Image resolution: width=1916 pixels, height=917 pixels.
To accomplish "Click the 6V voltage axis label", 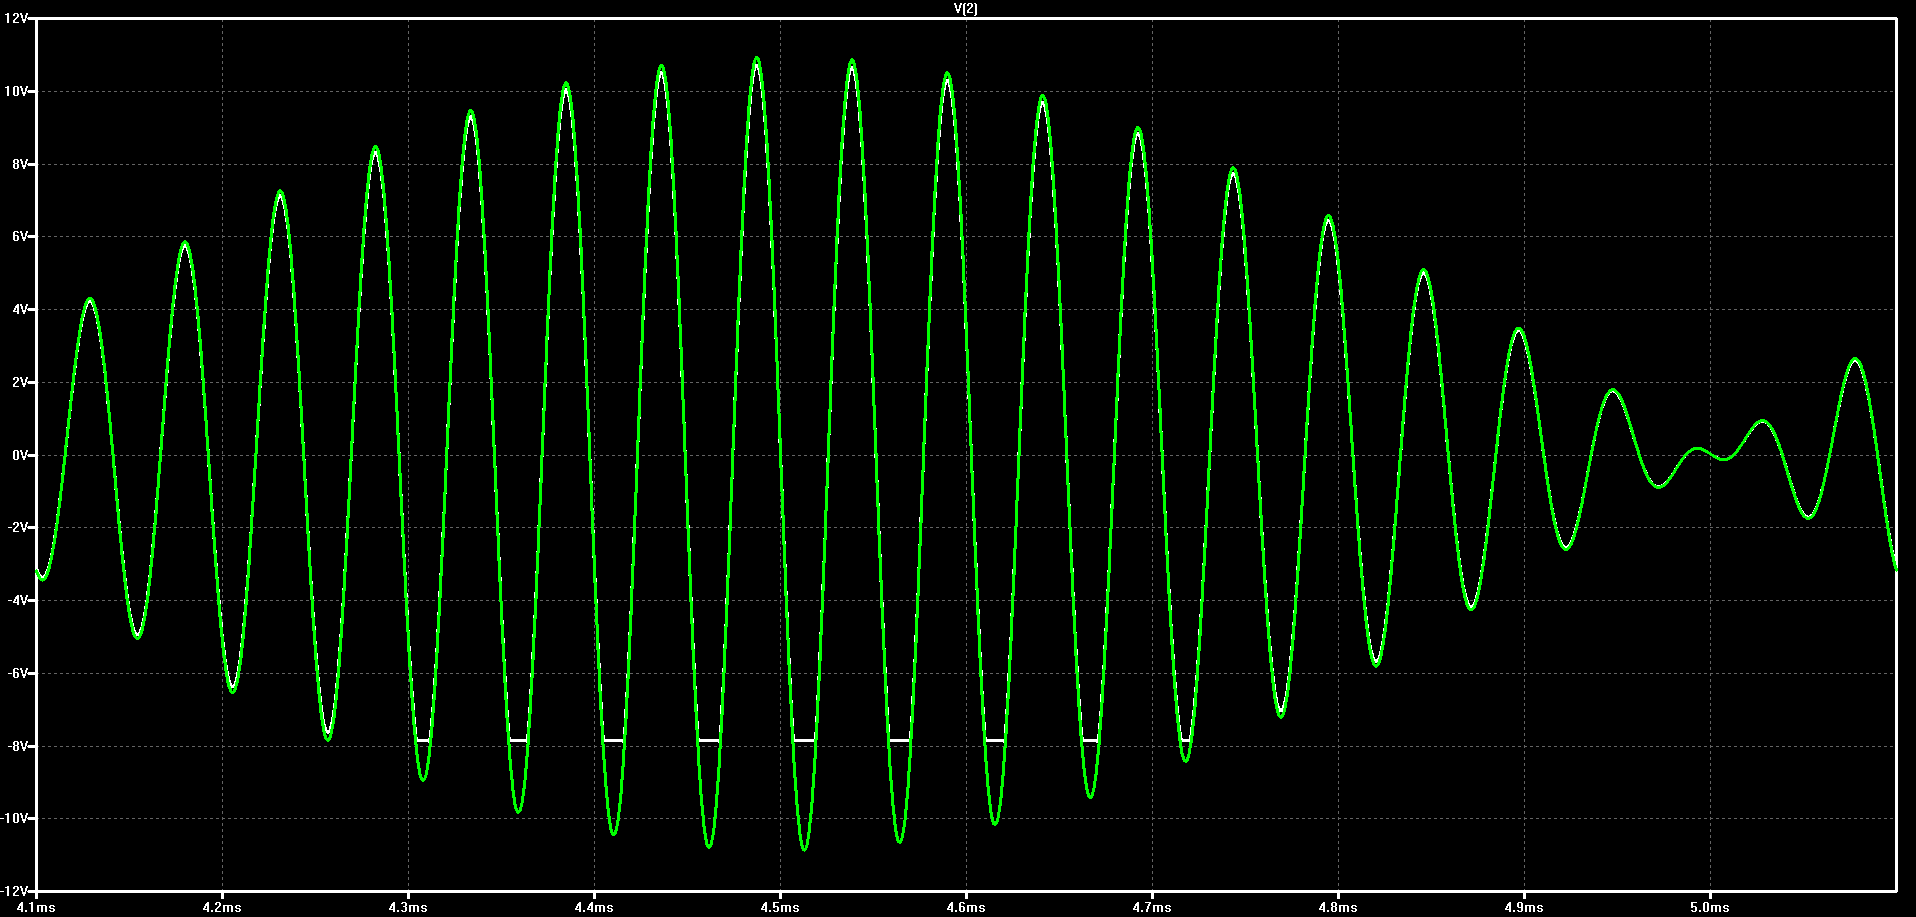I will (x=20, y=237).
